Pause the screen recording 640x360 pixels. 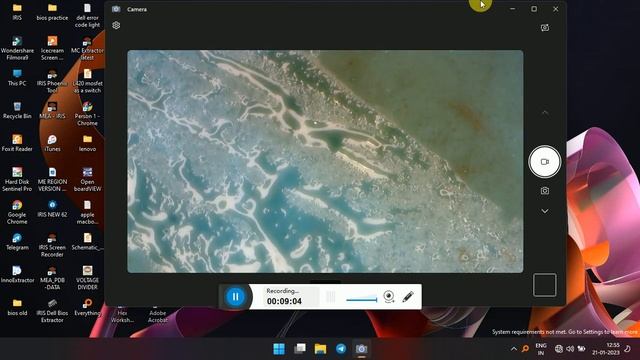tap(235, 297)
